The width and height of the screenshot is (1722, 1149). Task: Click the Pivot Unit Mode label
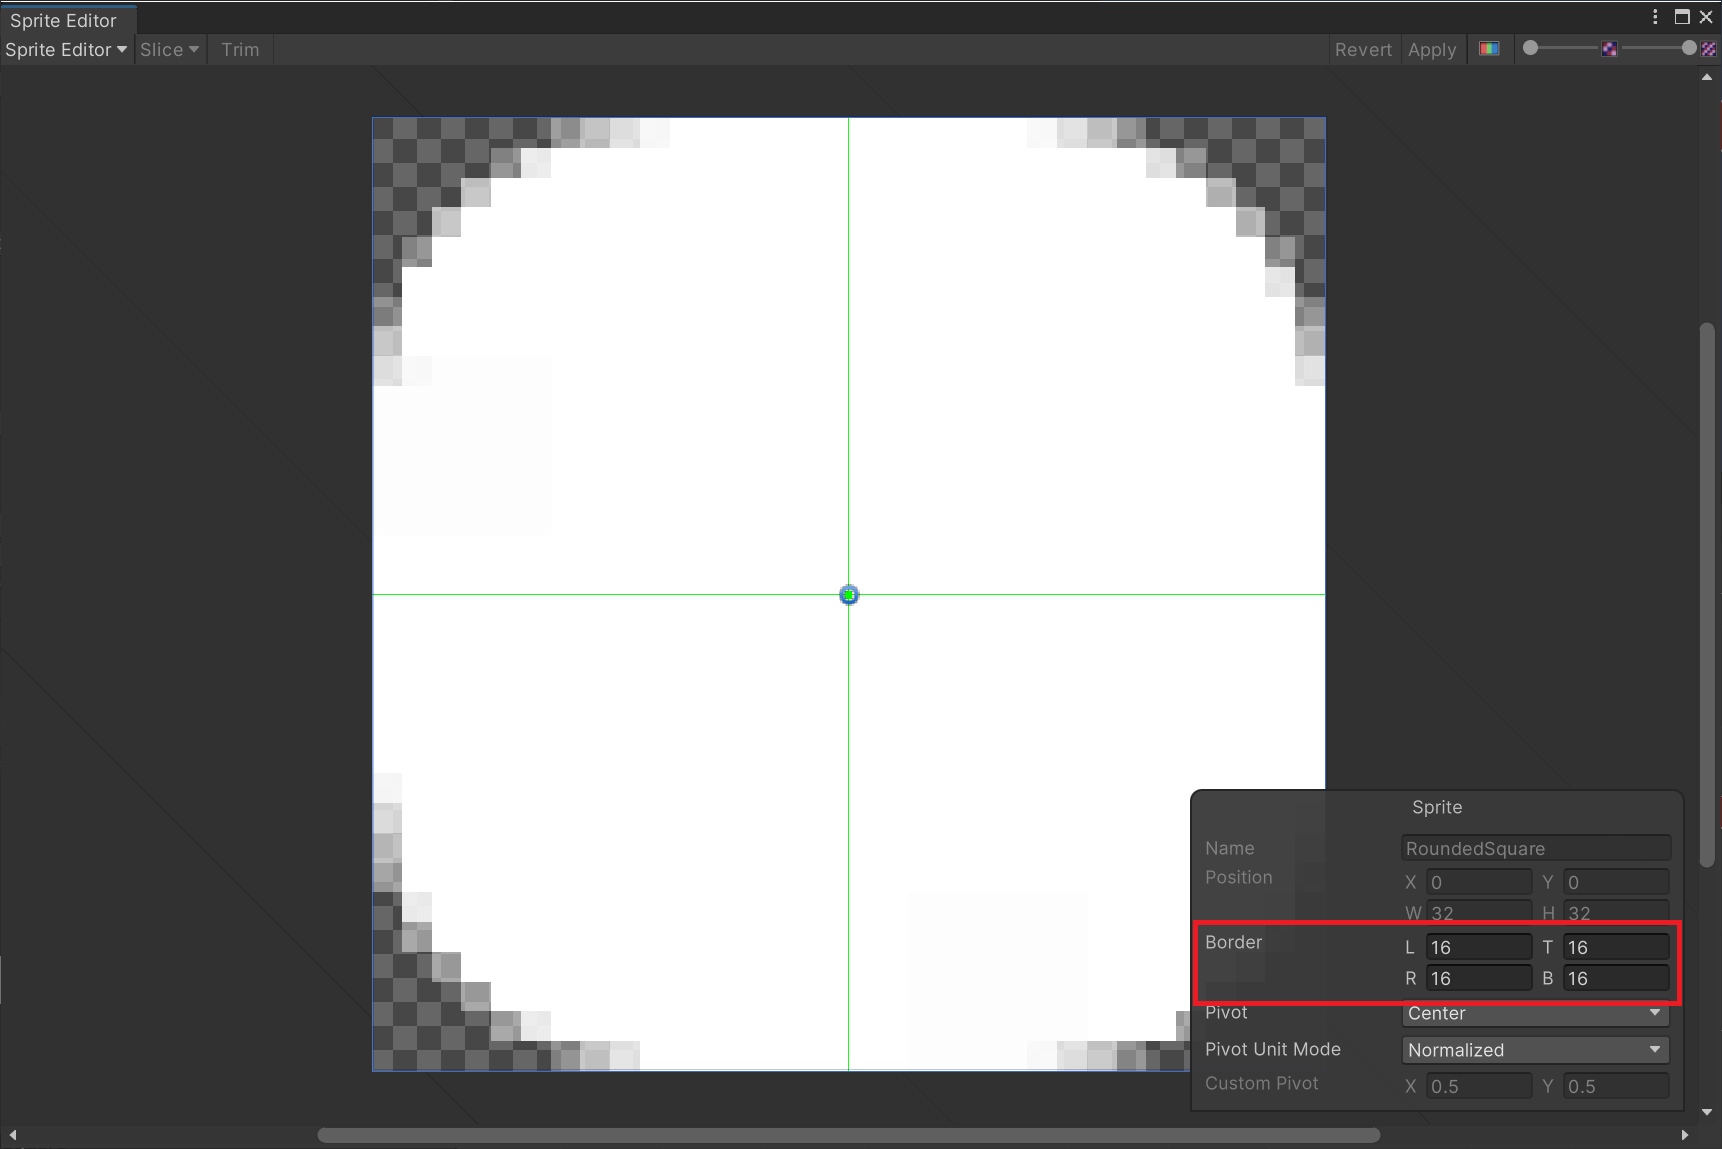click(1272, 1049)
